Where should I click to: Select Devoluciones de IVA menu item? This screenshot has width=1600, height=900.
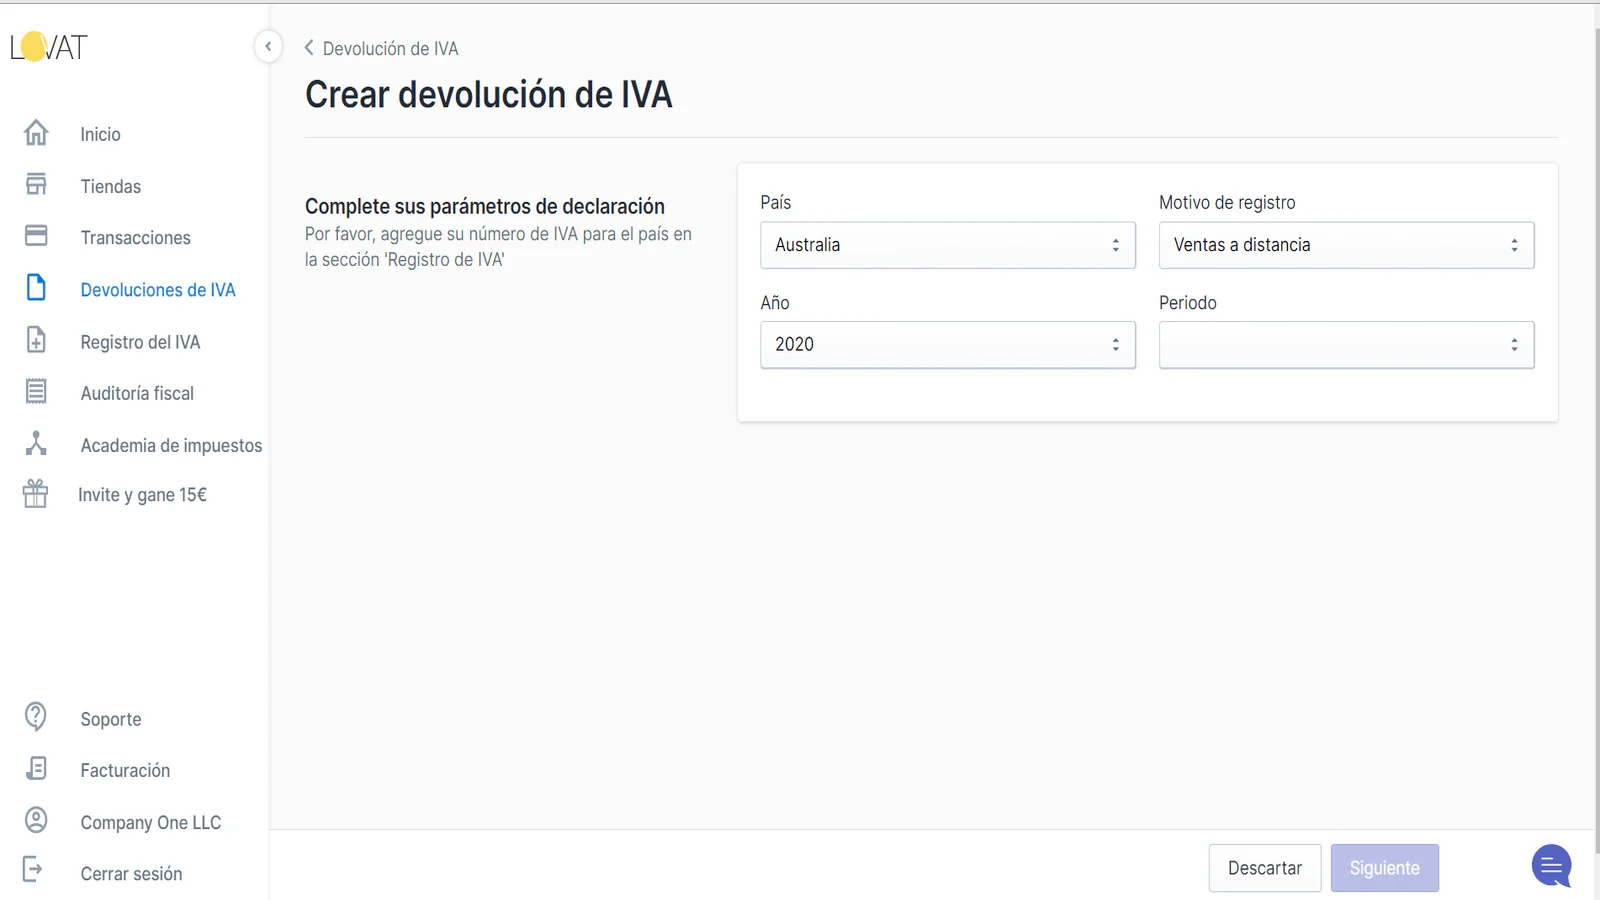[158, 290]
